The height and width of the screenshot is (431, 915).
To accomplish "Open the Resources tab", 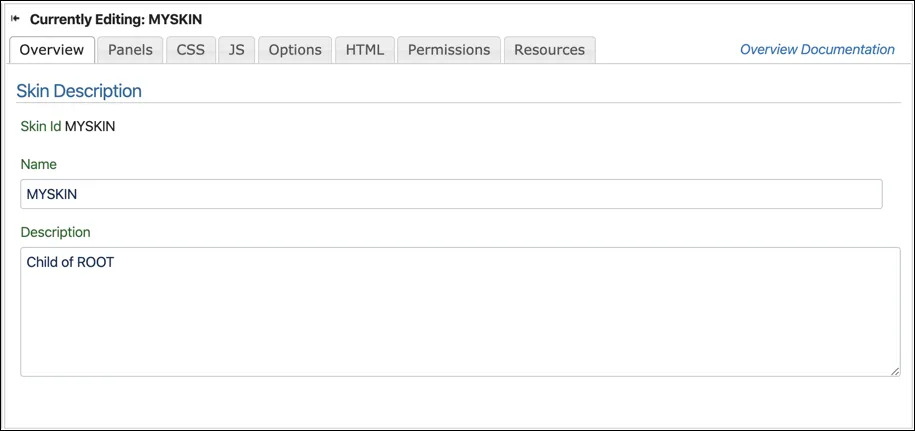I will click(549, 50).
